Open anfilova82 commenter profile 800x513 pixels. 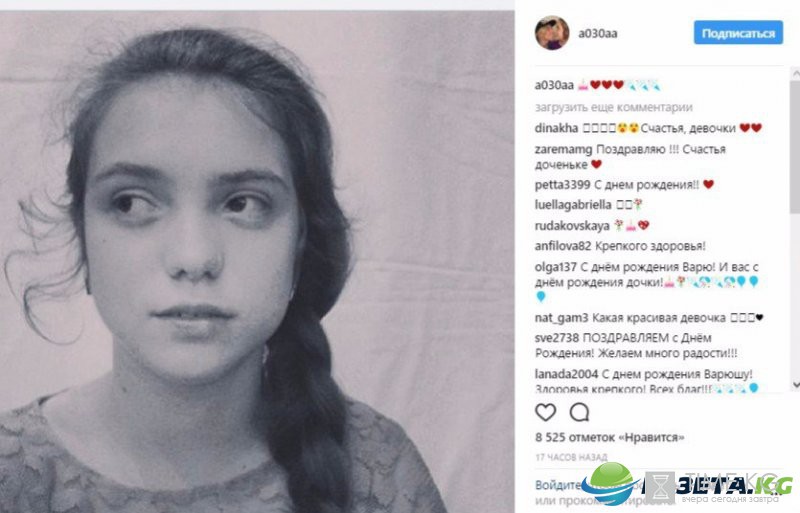click(x=563, y=246)
